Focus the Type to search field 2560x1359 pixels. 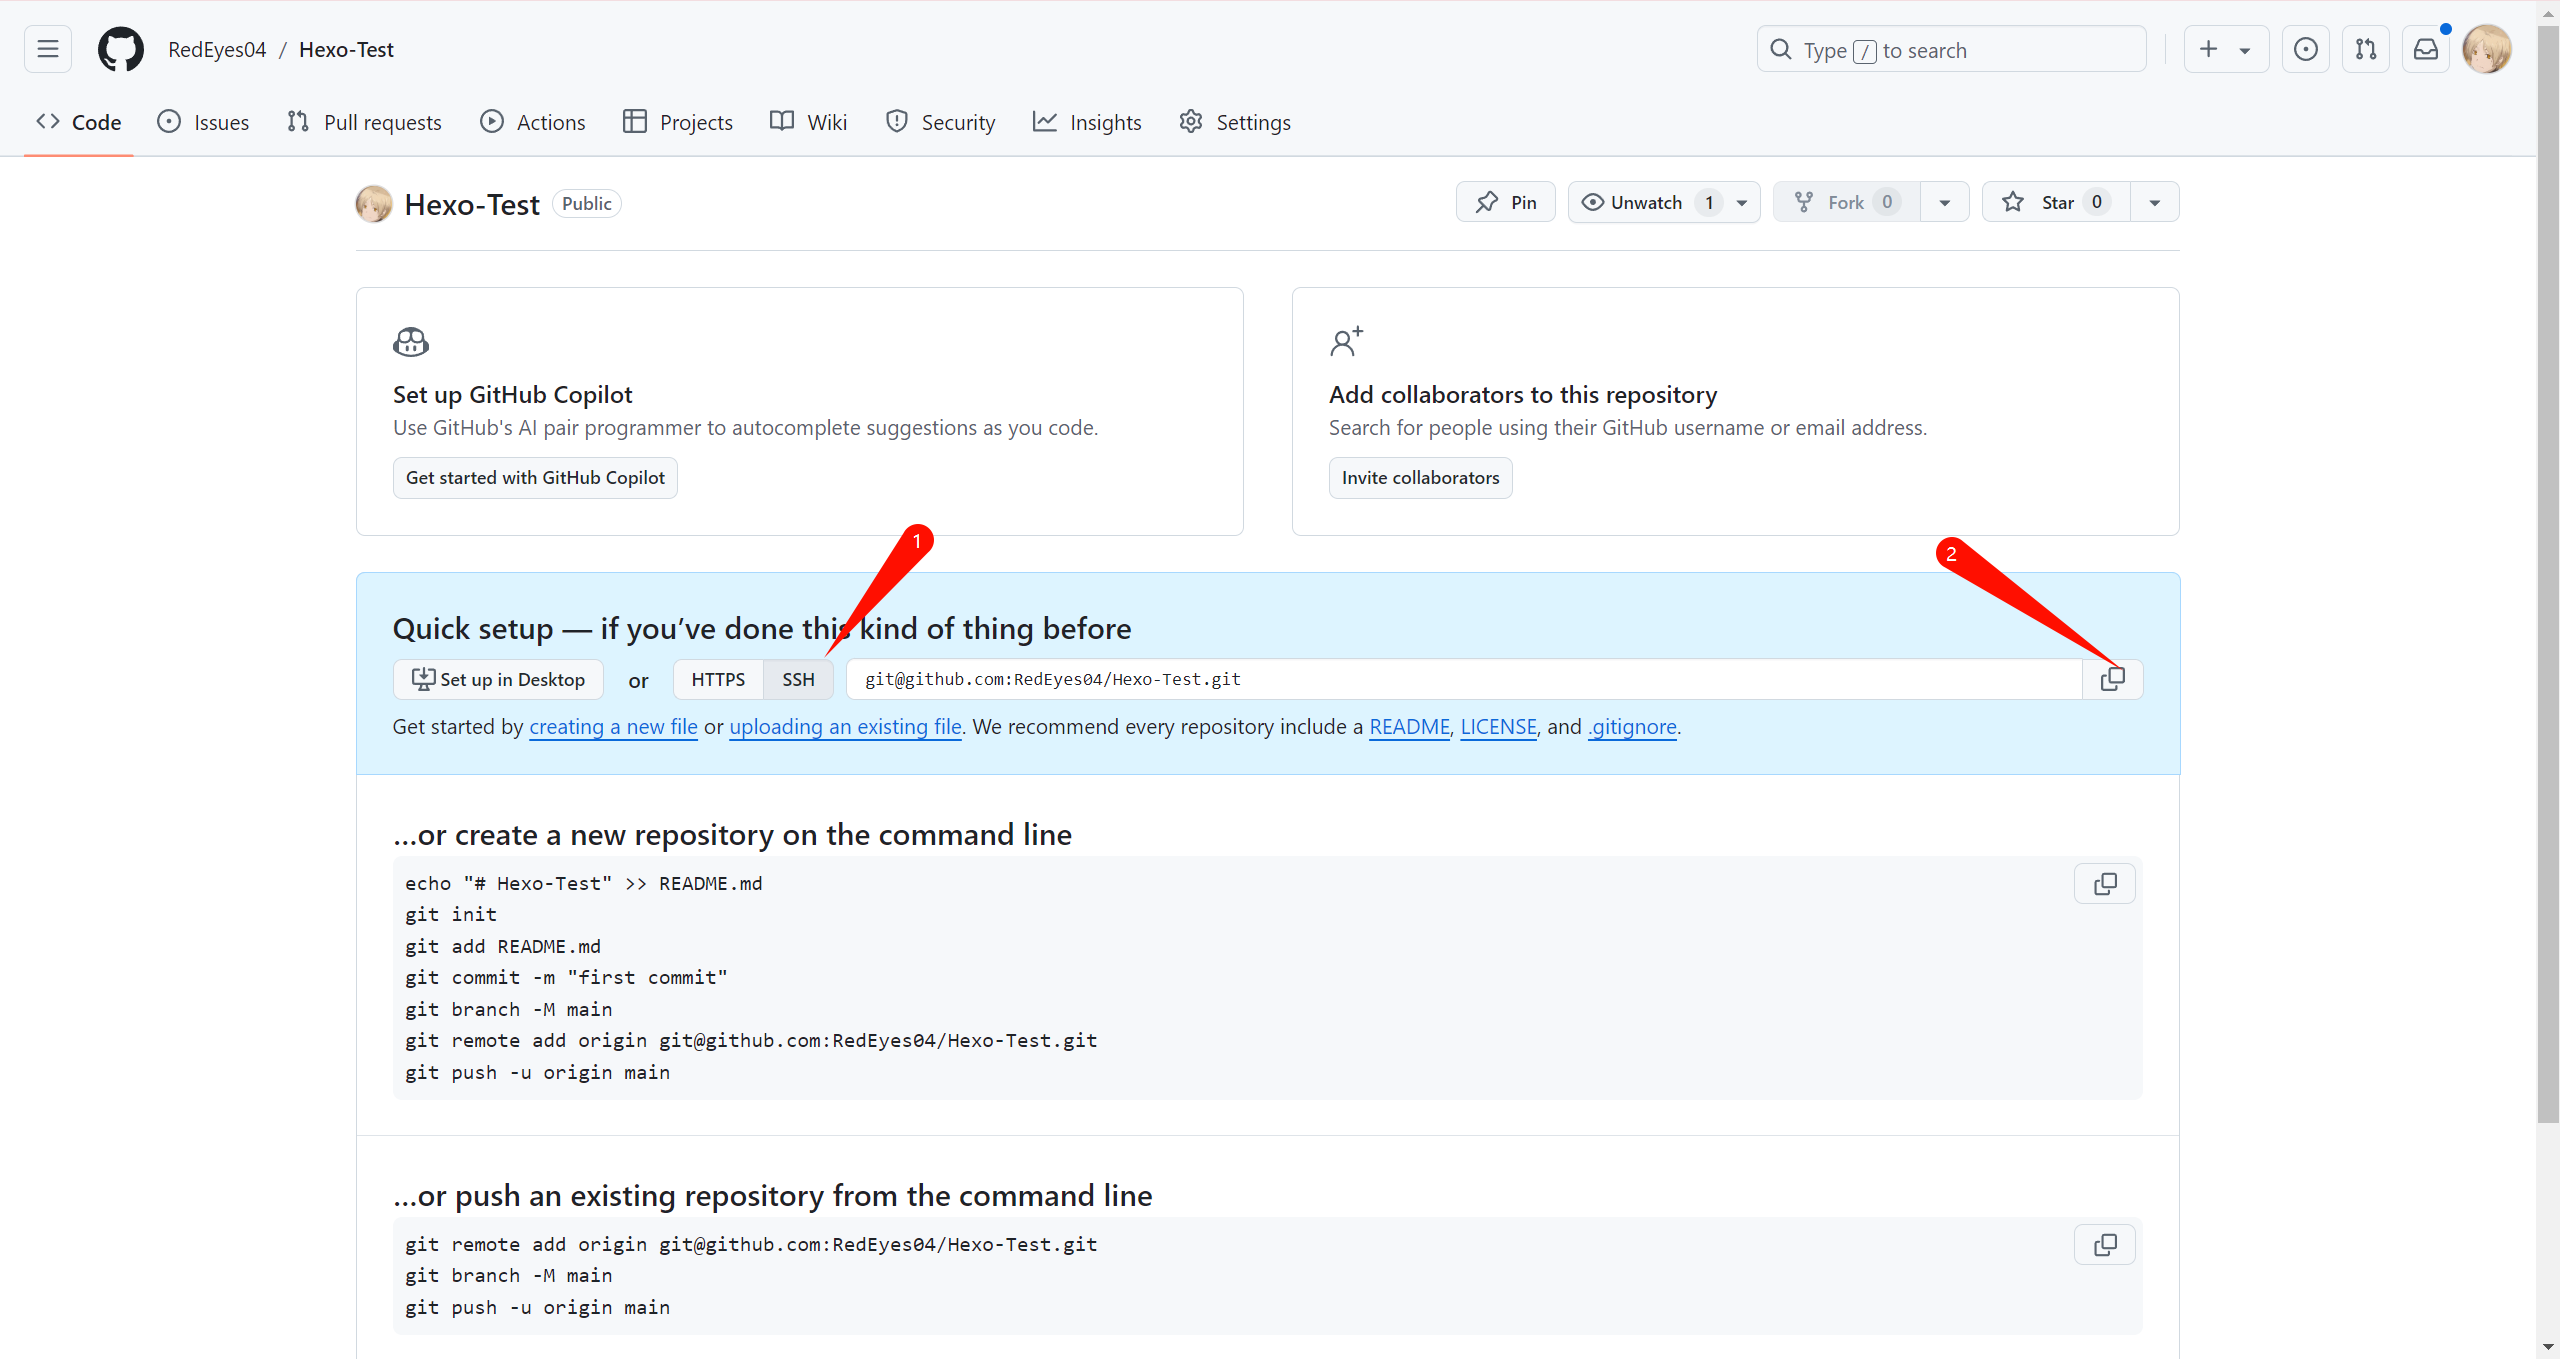[x=1950, y=49]
